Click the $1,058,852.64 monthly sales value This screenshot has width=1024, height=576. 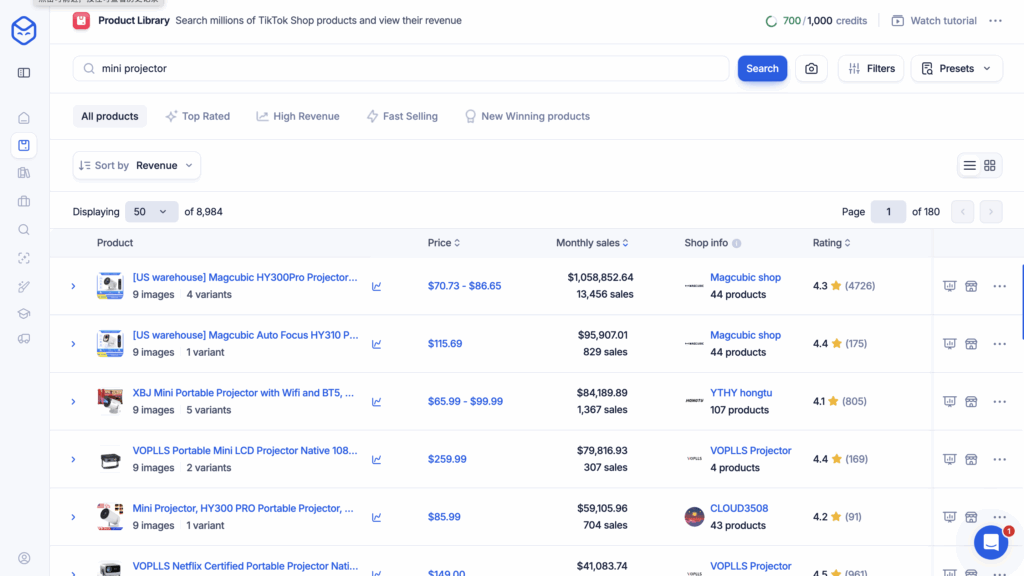(600, 278)
